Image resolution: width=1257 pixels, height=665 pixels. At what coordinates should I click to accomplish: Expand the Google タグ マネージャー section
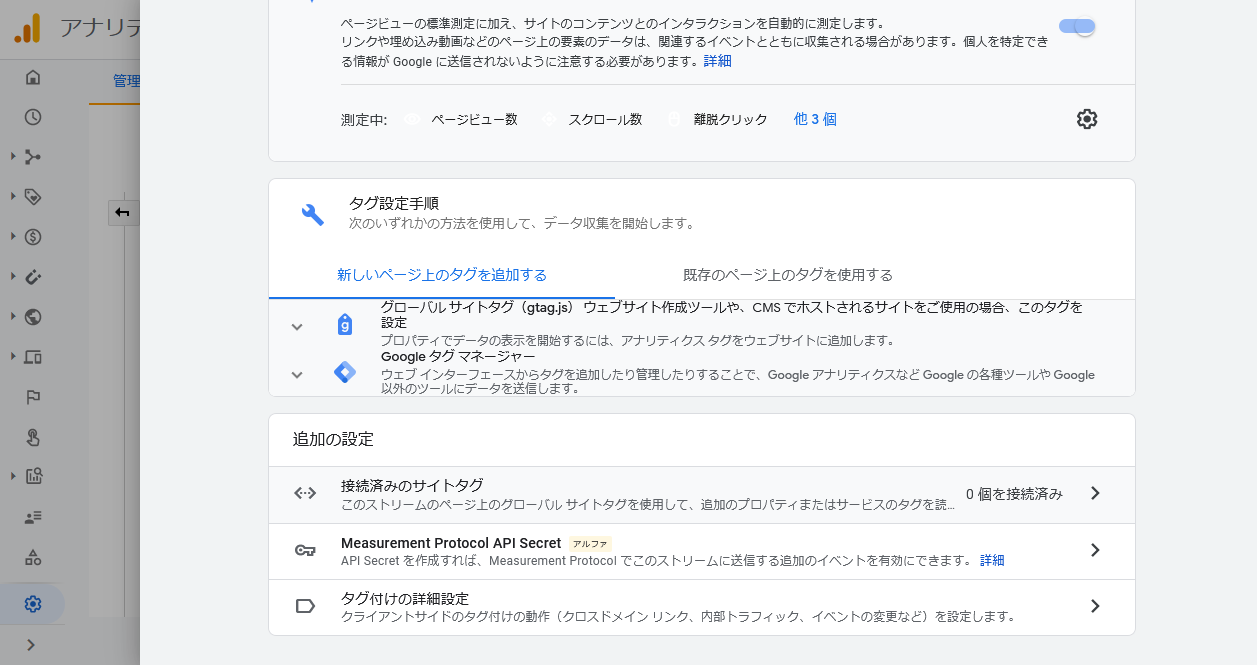pos(296,374)
